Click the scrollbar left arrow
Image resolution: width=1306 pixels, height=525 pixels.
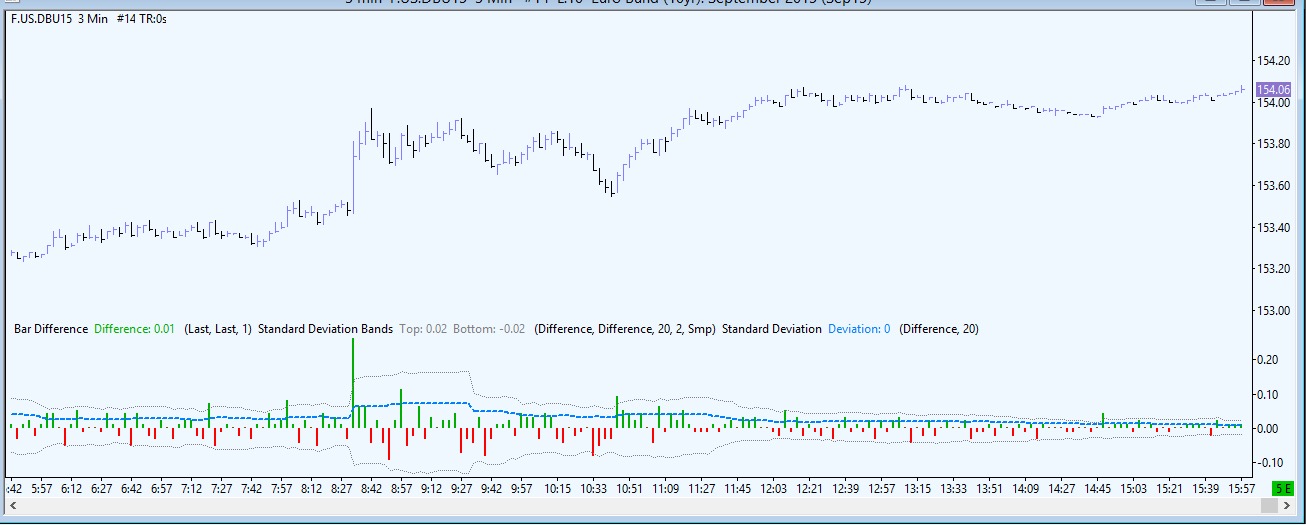13,506
